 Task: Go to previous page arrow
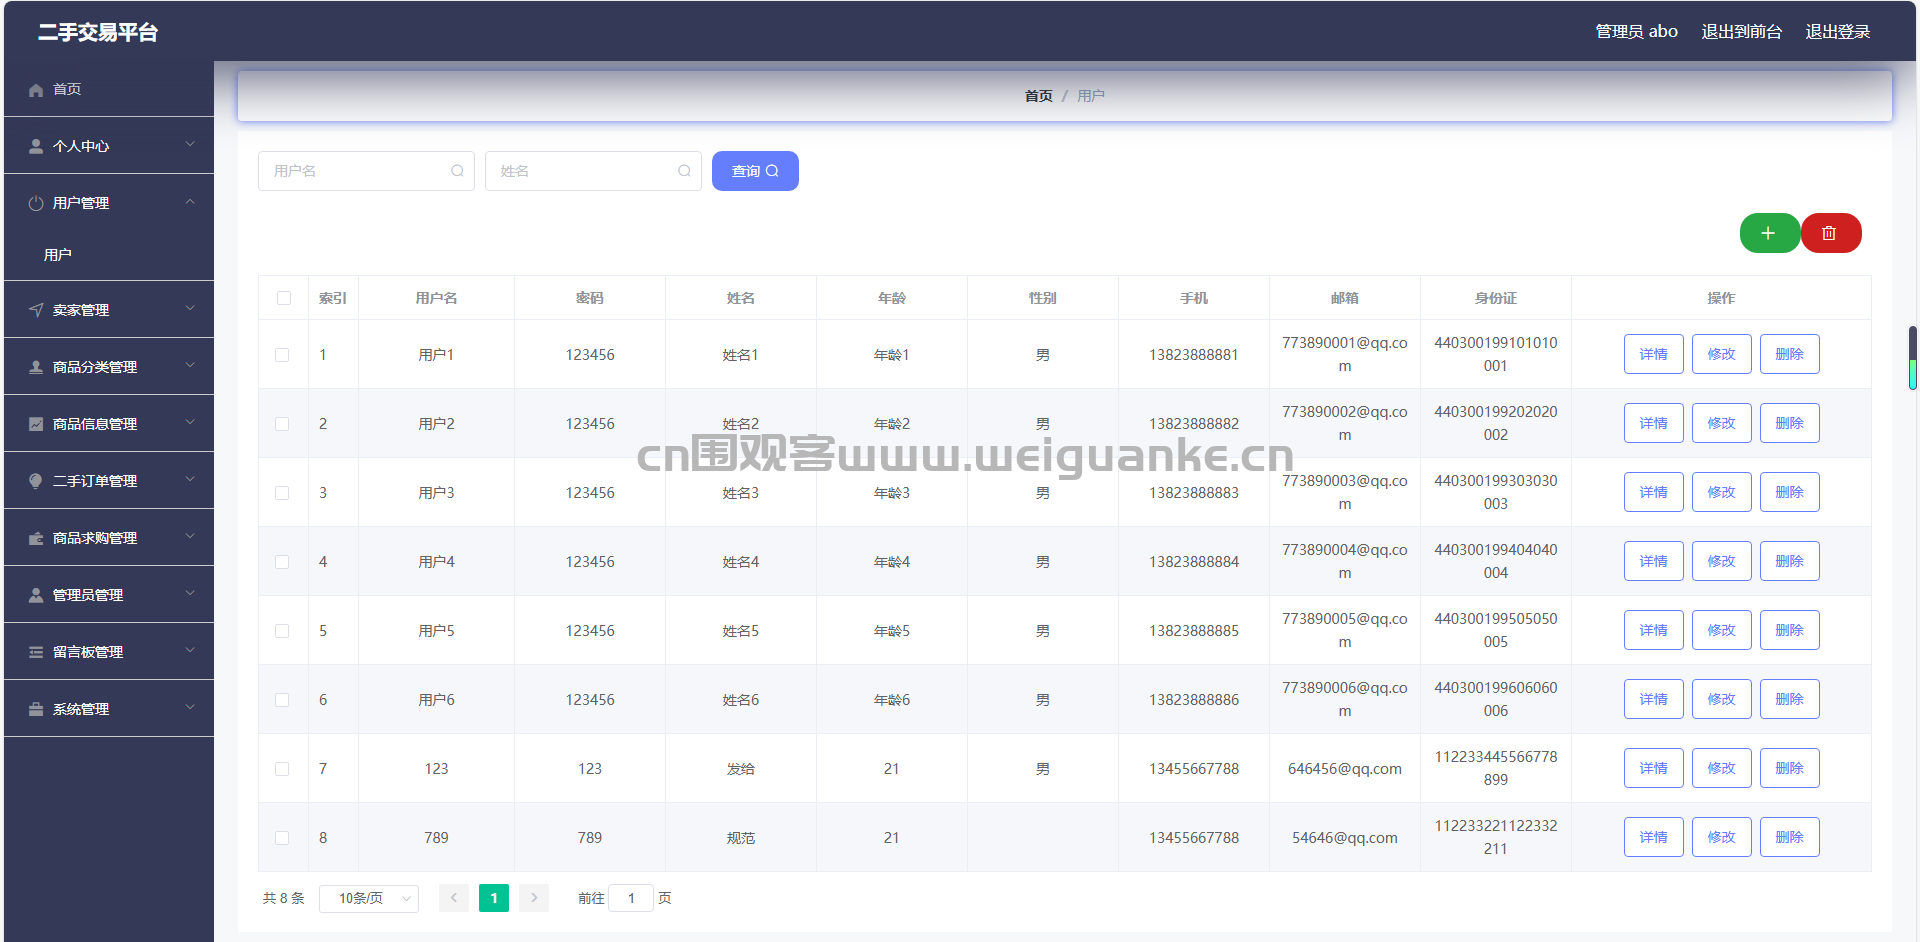pos(454,898)
